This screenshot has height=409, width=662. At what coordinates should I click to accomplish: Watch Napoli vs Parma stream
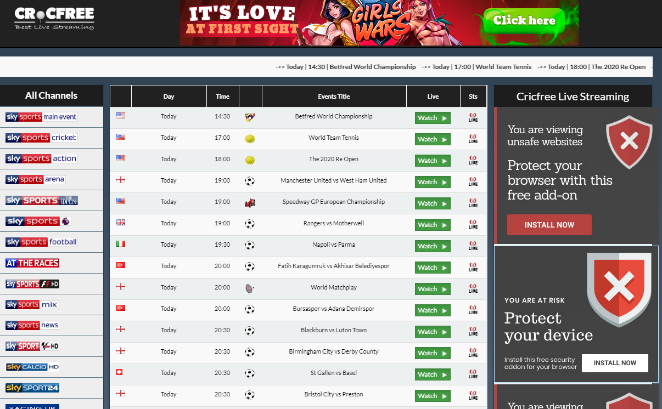point(433,246)
